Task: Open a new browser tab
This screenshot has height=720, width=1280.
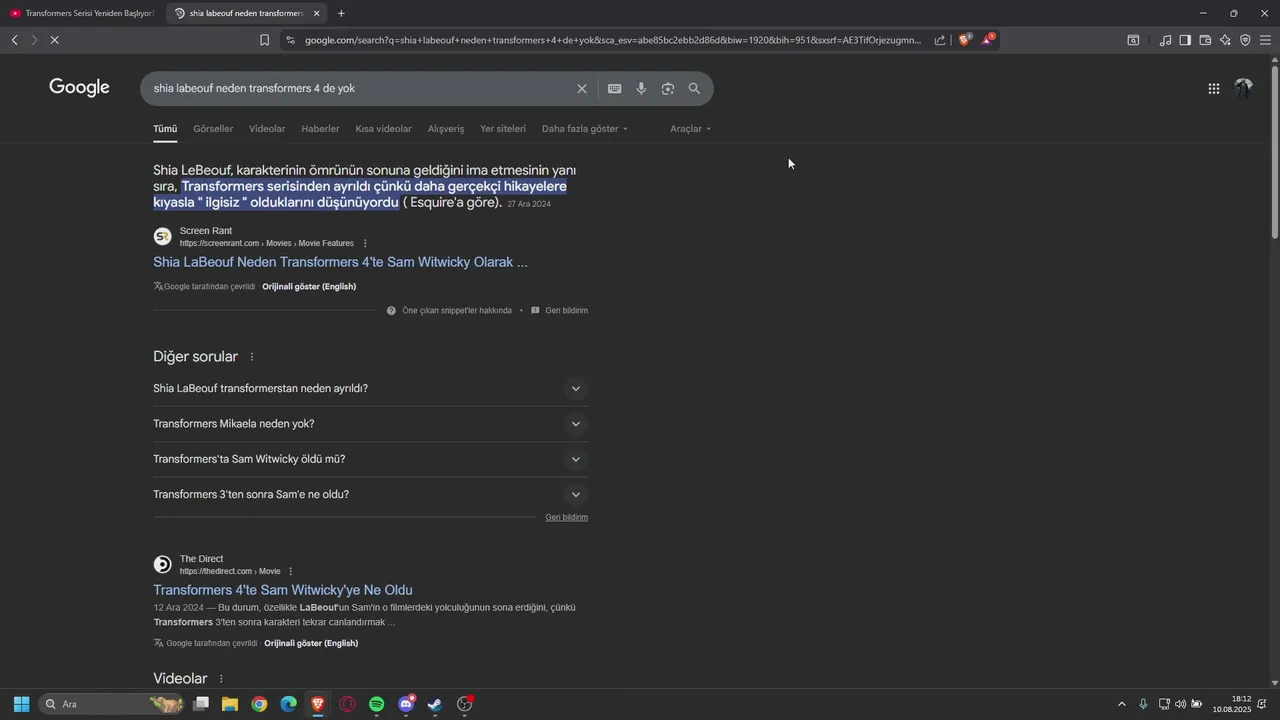Action: point(341,13)
